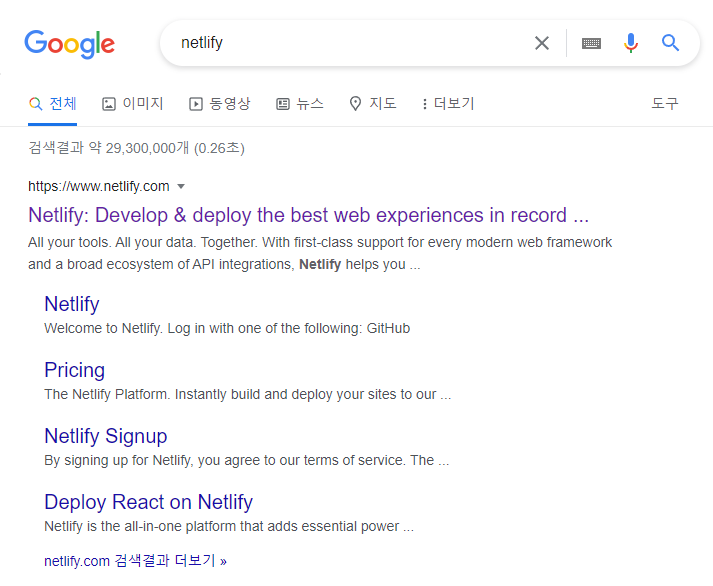Open the on-screen keyboard input tool
The height and width of the screenshot is (586, 713).
coord(591,43)
